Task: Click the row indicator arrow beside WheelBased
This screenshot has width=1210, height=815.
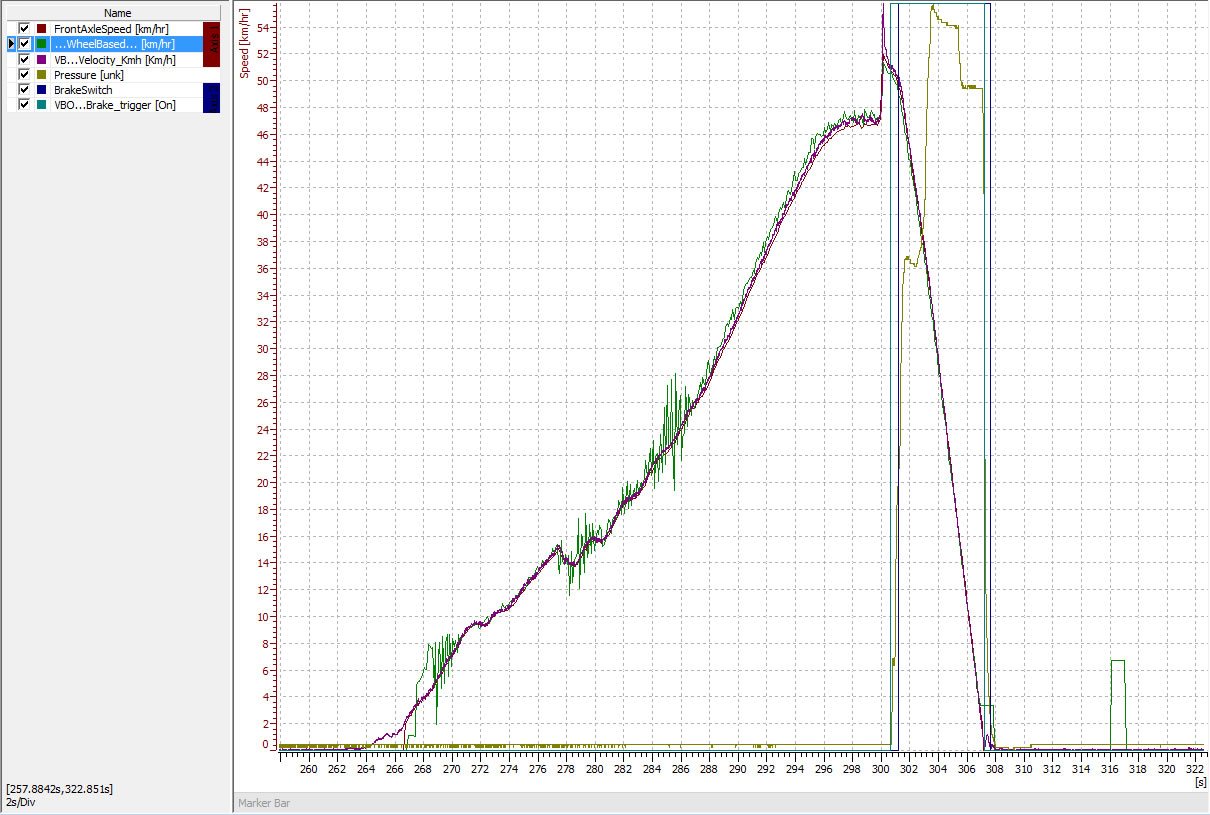Action: click(x=11, y=44)
